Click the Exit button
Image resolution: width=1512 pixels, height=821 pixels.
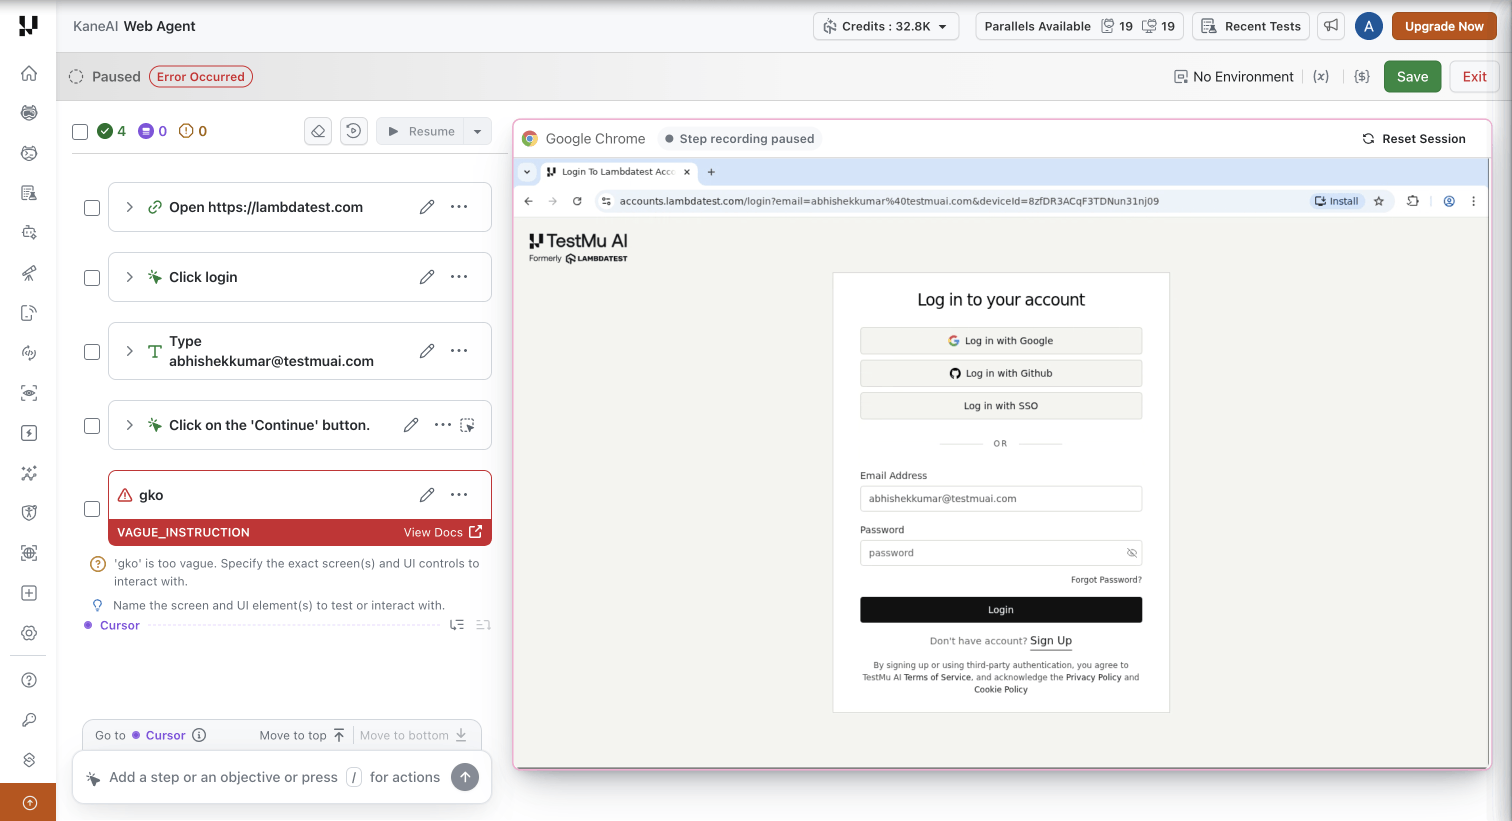1474,76
